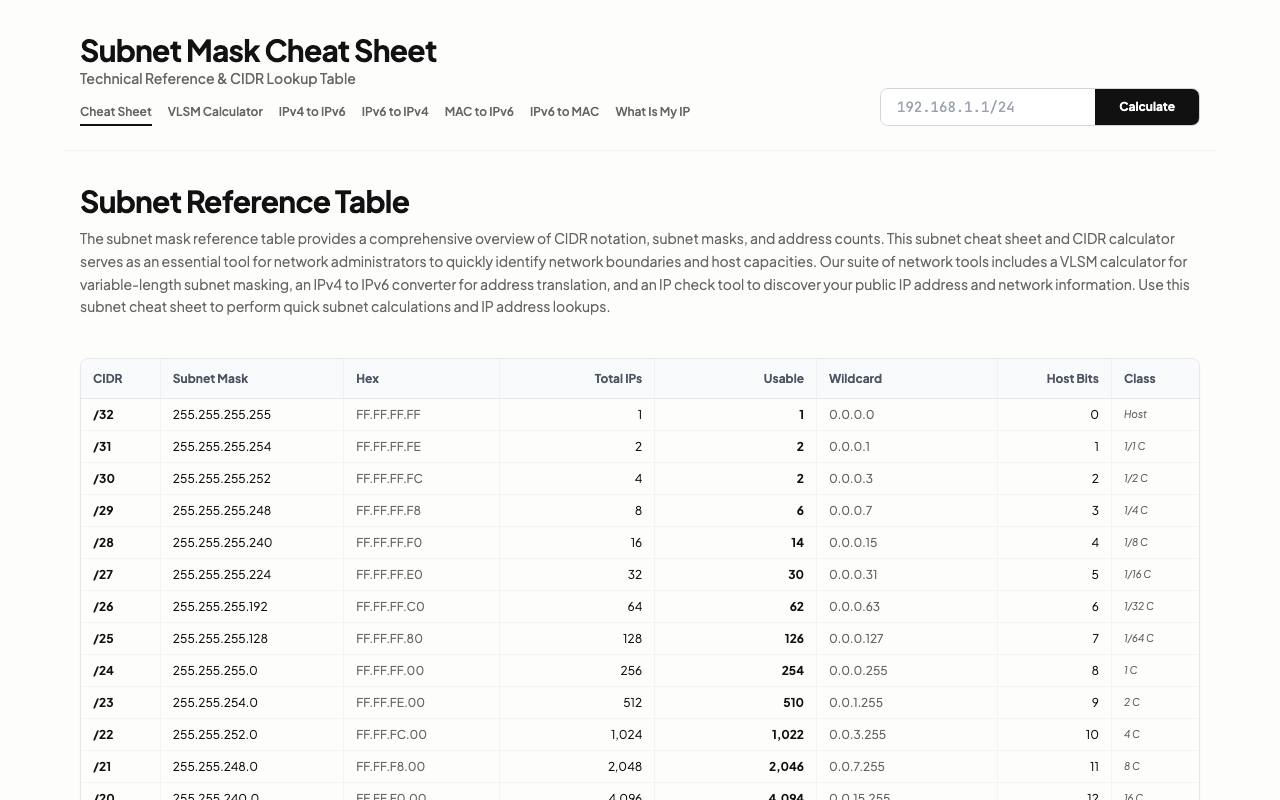The image size is (1280, 800).
Task: Click subnet mask 255.255.255.248
Action: coord(222,511)
